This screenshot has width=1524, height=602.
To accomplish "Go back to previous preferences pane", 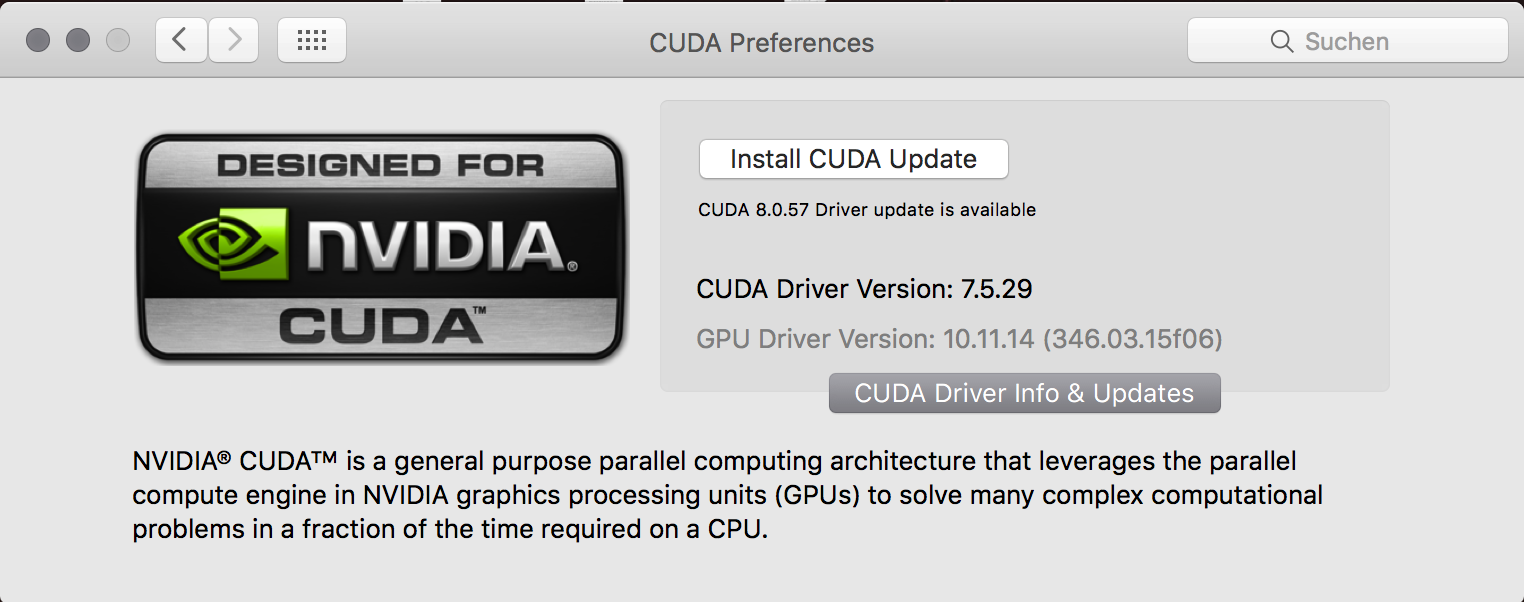I will (181, 41).
